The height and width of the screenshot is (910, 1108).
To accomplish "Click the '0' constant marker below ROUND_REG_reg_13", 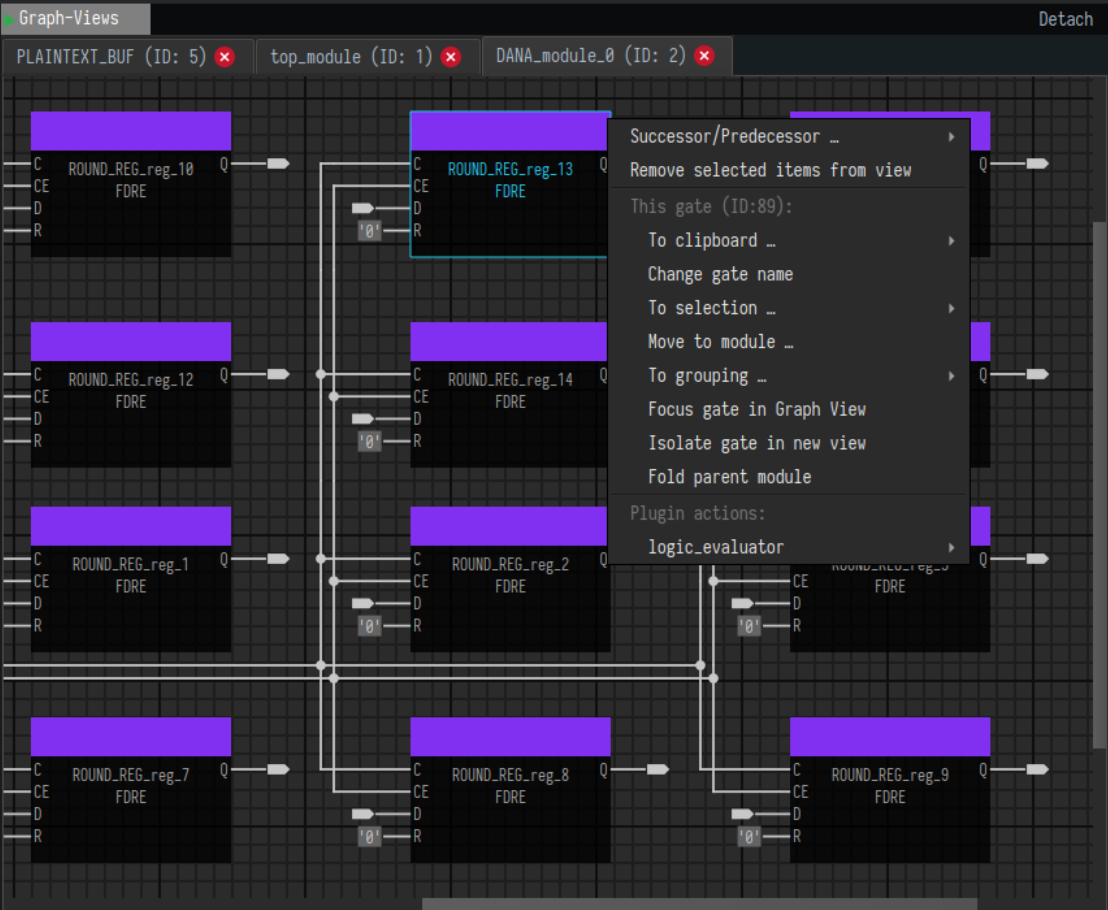I will tap(368, 232).
